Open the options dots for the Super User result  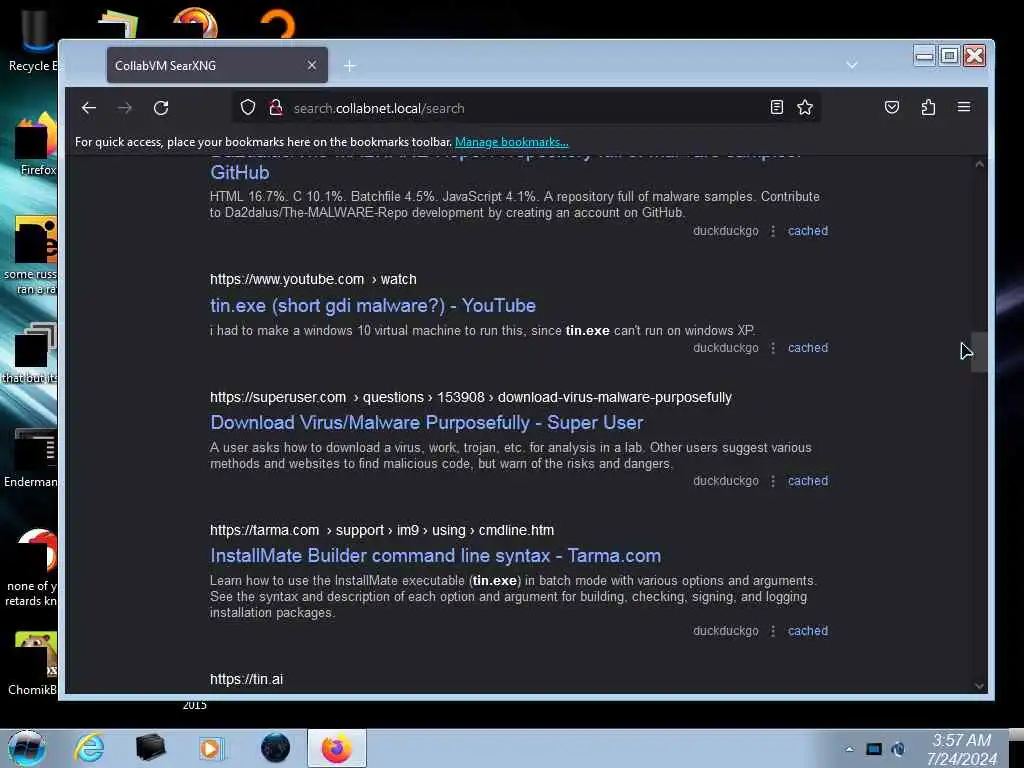point(773,481)
